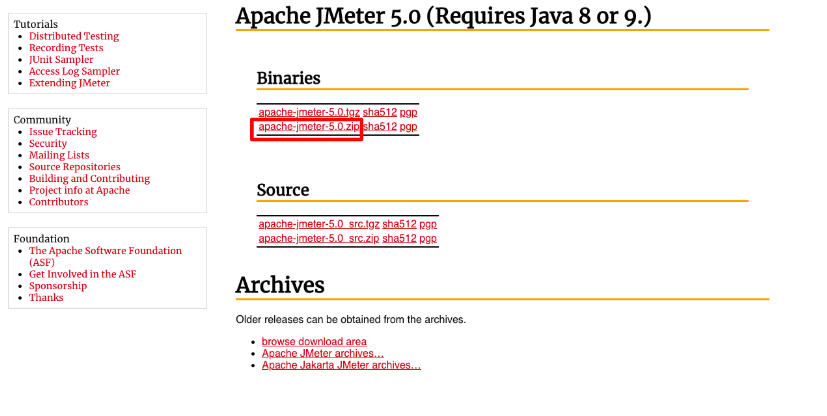This screenshot has width=827, height=416.
Task: Go to JUnit Sampler tutorial
Action: (61, 60)
